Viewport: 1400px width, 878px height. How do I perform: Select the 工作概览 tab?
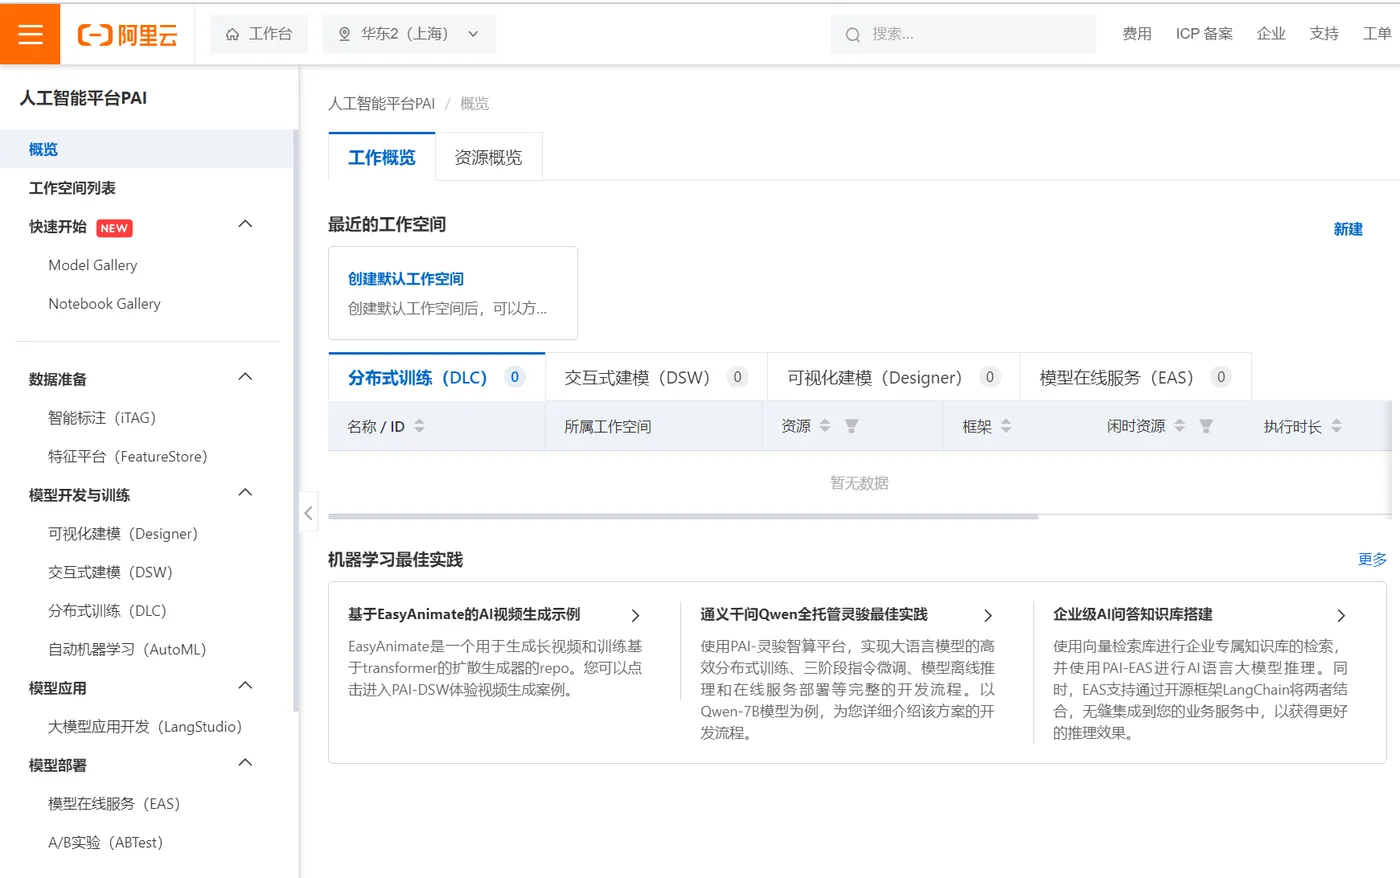(x=382, y=157)
